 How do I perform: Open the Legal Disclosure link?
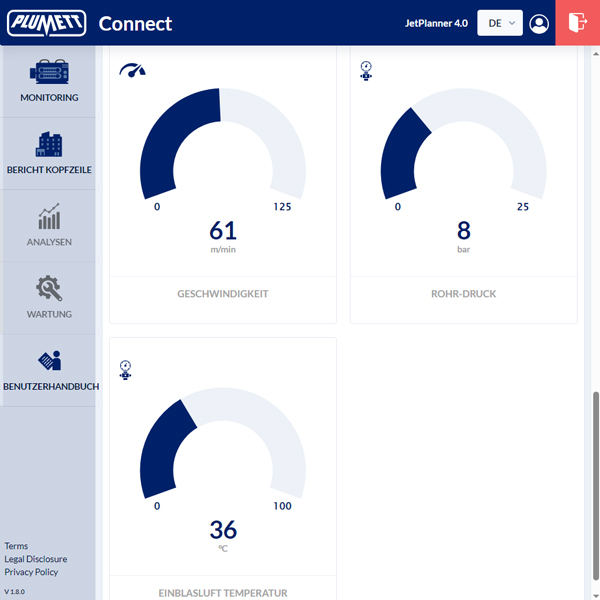36,559
